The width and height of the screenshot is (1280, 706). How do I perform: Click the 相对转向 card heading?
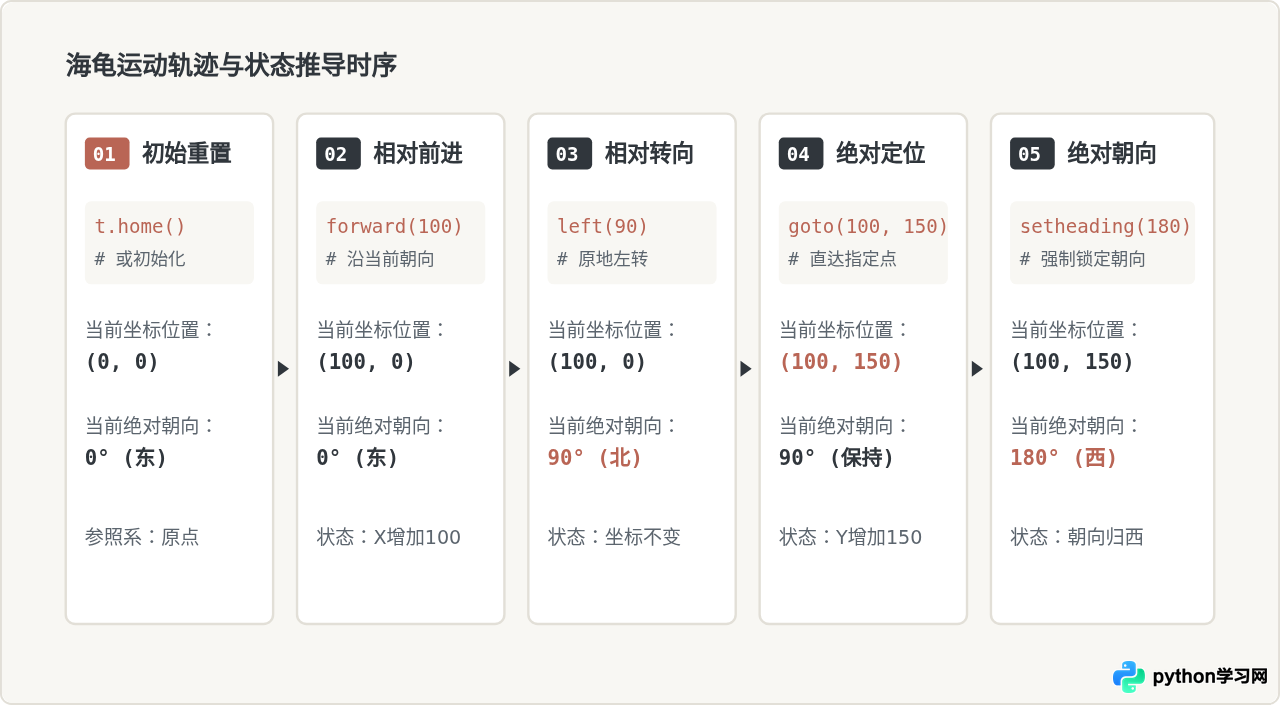(x=649, y=153)
